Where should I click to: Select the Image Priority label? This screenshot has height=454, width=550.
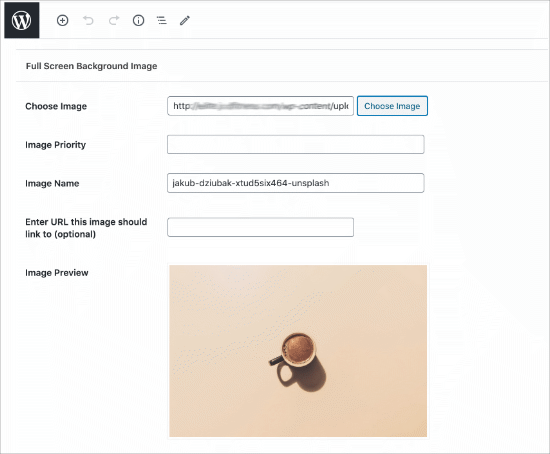55,145
